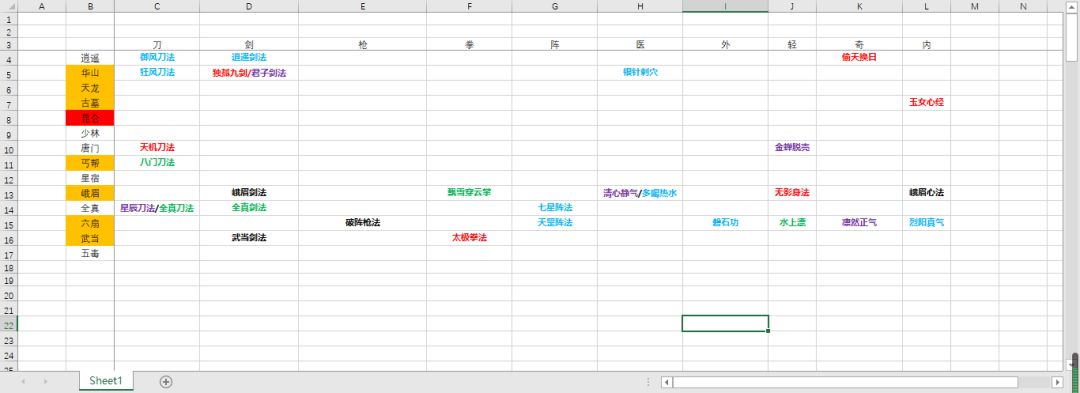Screen dimensions: 1080x393
Task: Select the cell 逍遥 in column B
Action: (90, 58)
